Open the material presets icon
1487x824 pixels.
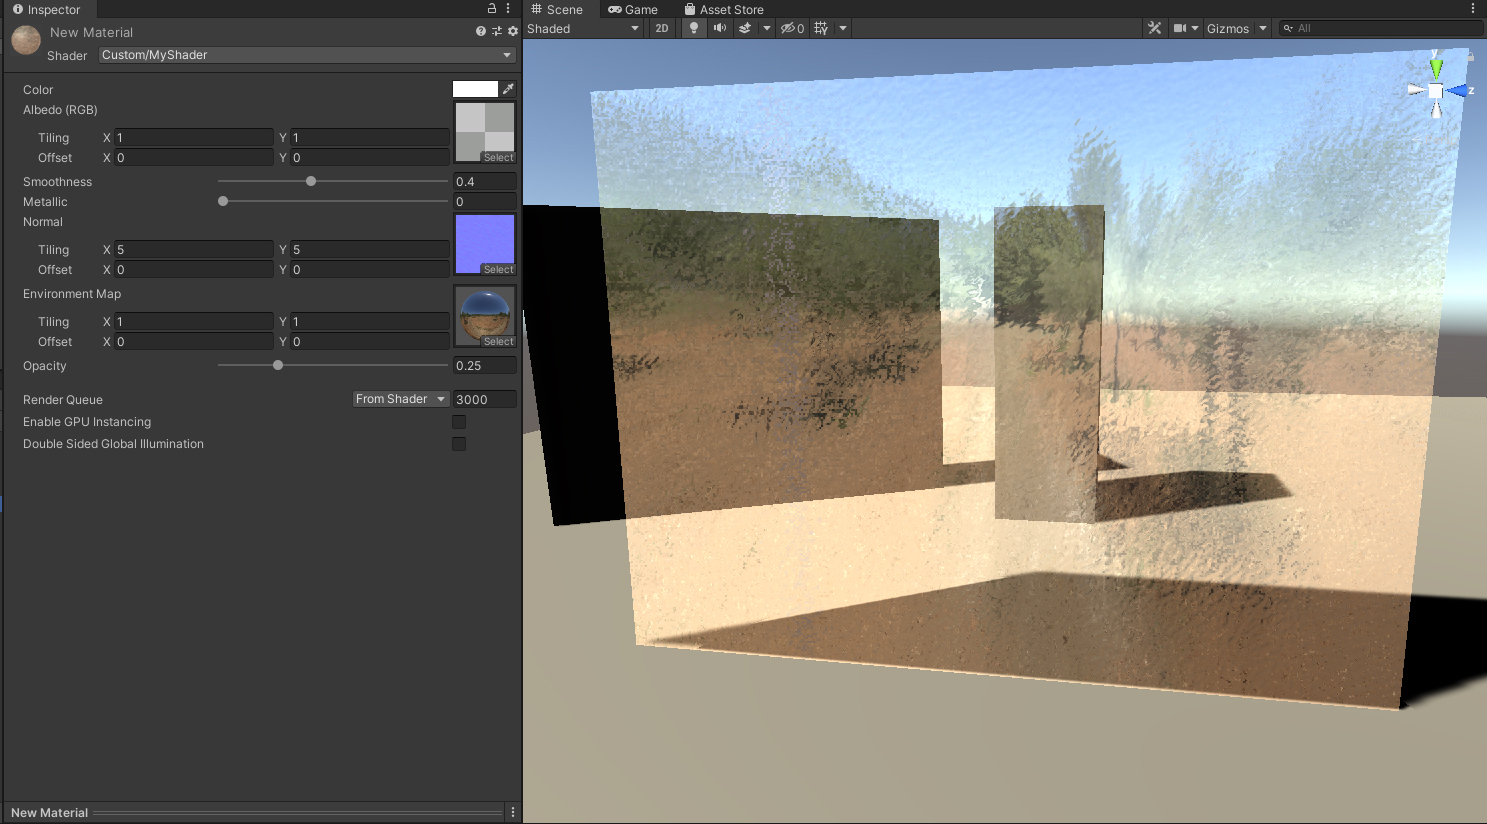[497, 31]
